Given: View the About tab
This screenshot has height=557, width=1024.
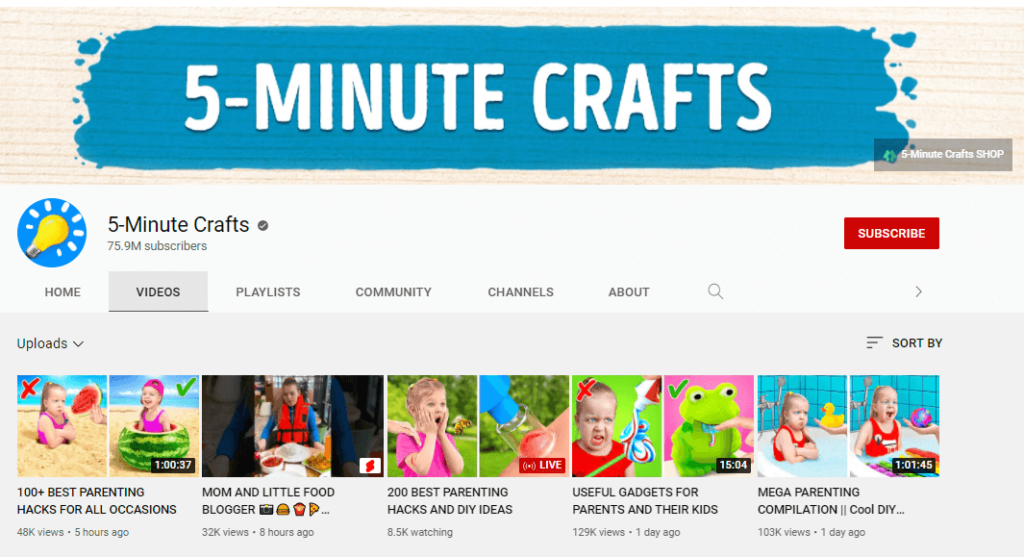Looking at the screenshot, I should [629, 292].
